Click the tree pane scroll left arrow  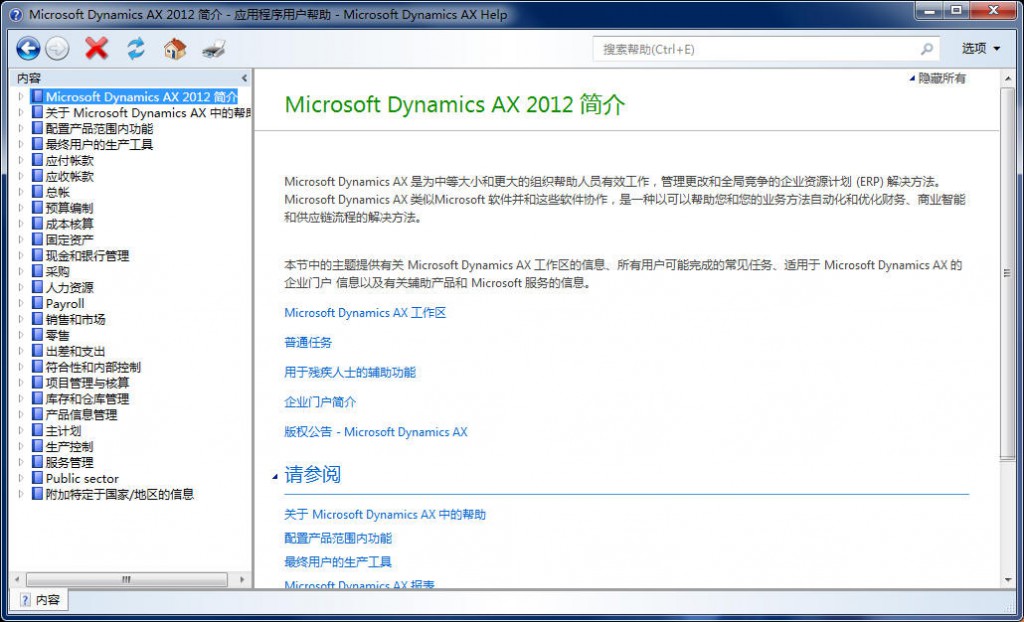(x=17, y=580)
